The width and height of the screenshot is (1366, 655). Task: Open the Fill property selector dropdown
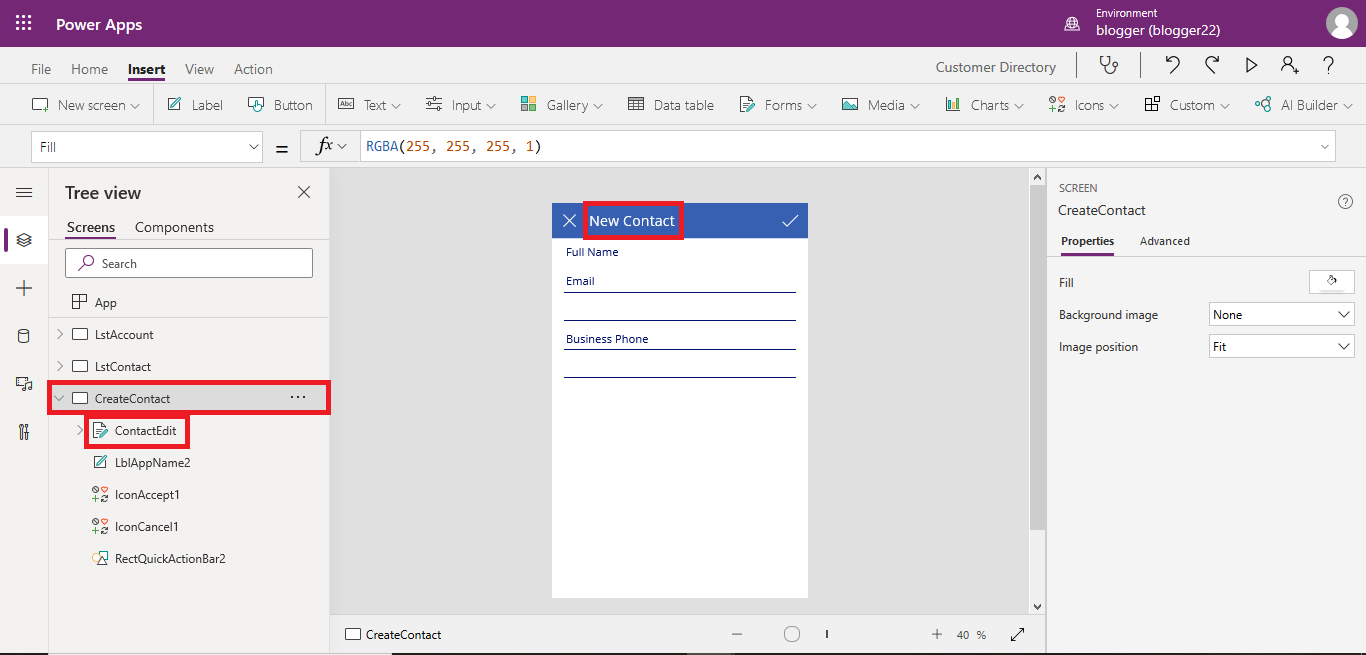click(147, 147)
